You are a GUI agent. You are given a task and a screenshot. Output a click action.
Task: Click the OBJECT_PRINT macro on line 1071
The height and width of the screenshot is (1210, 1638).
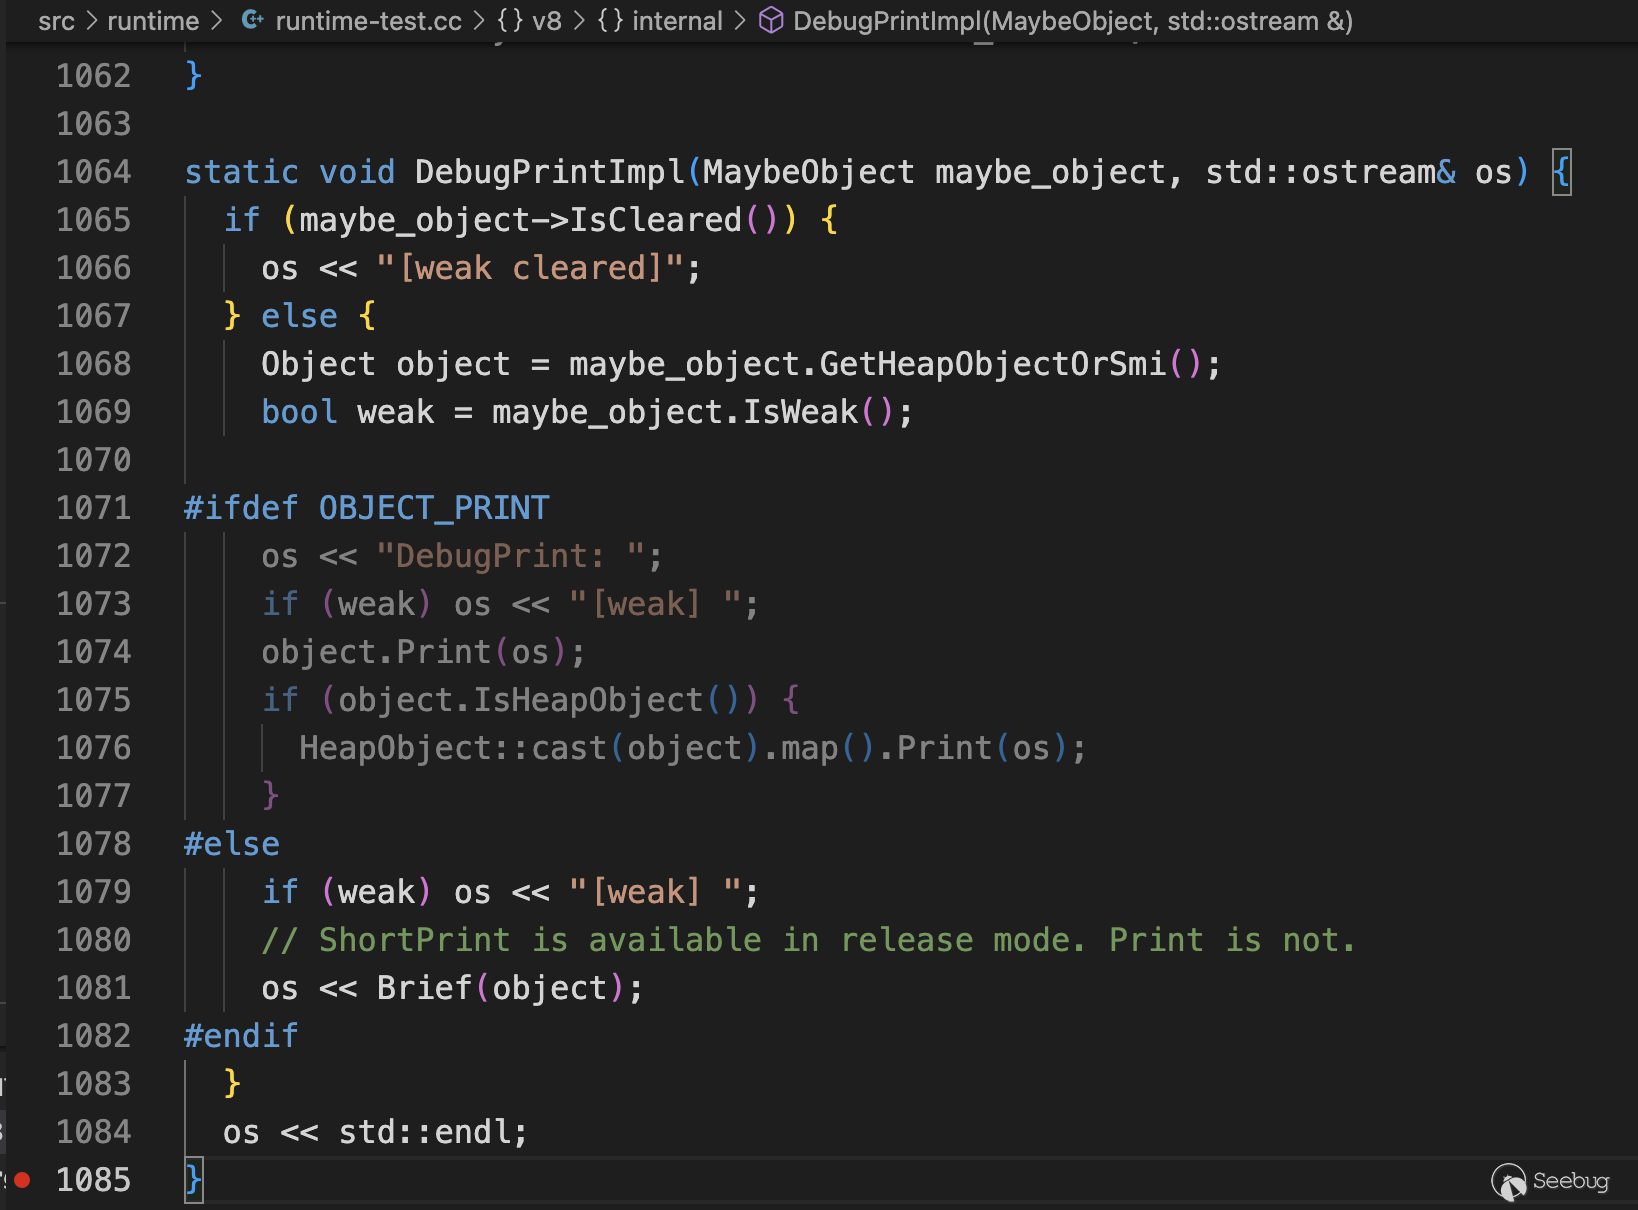434,508
